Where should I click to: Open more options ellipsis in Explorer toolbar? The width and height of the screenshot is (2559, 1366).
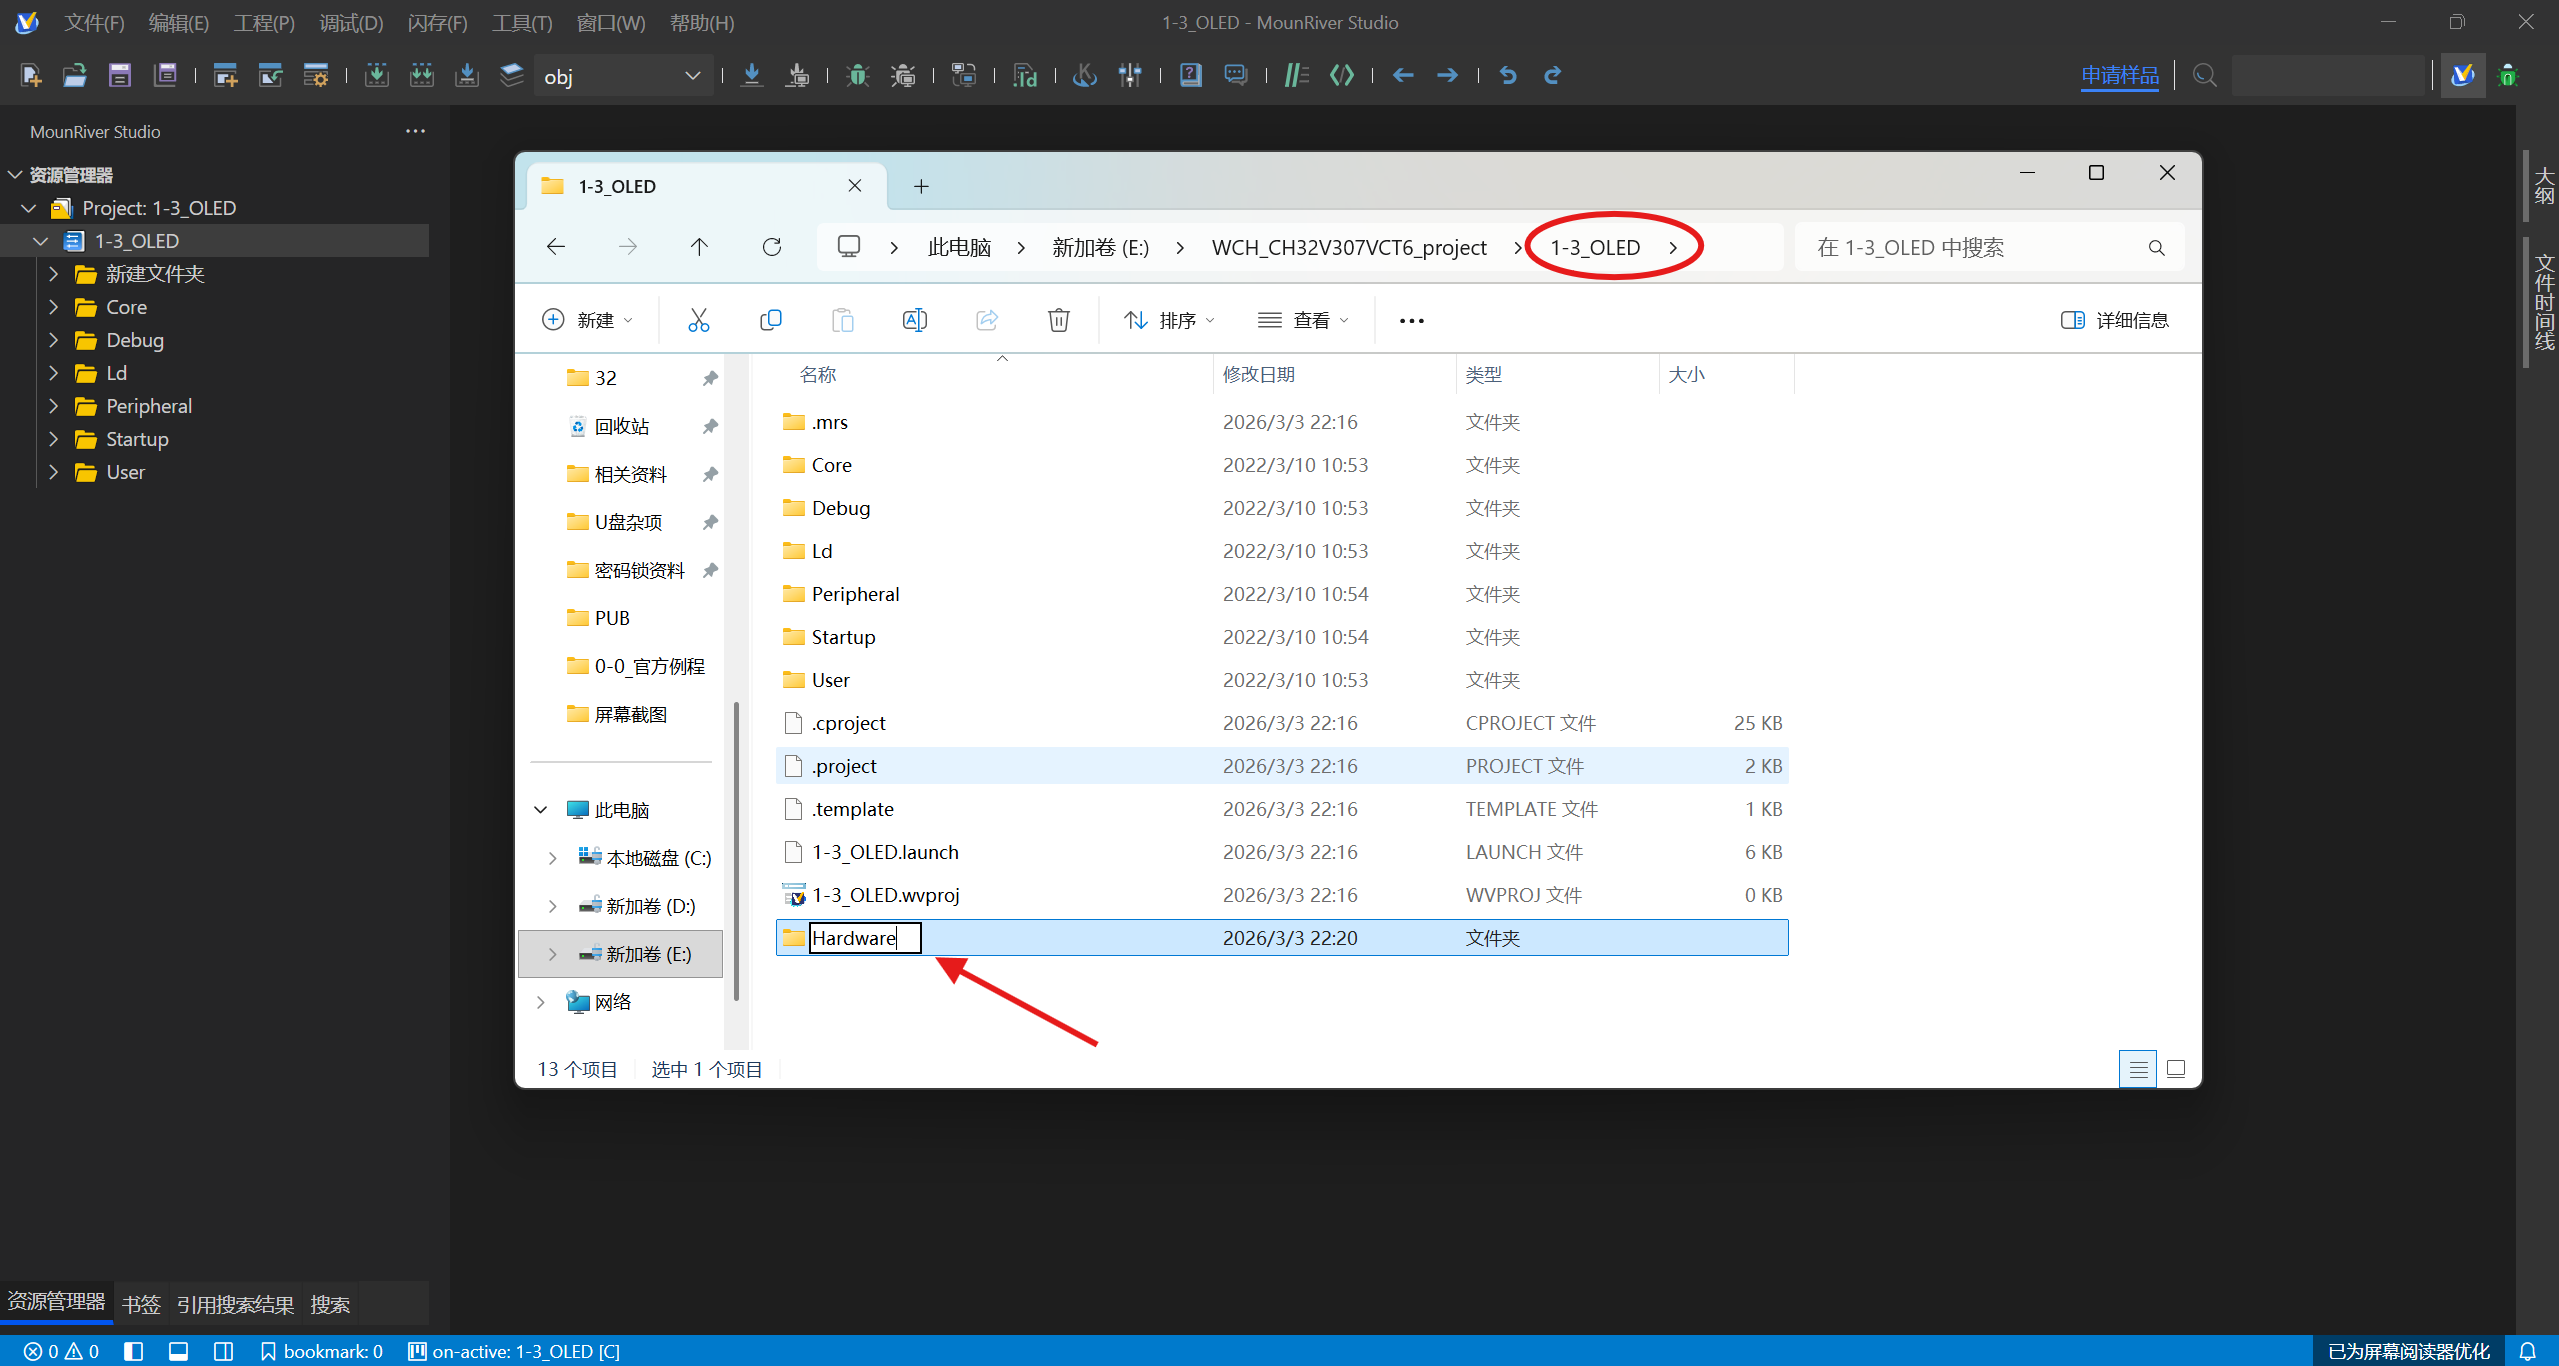pos(1412,321)
